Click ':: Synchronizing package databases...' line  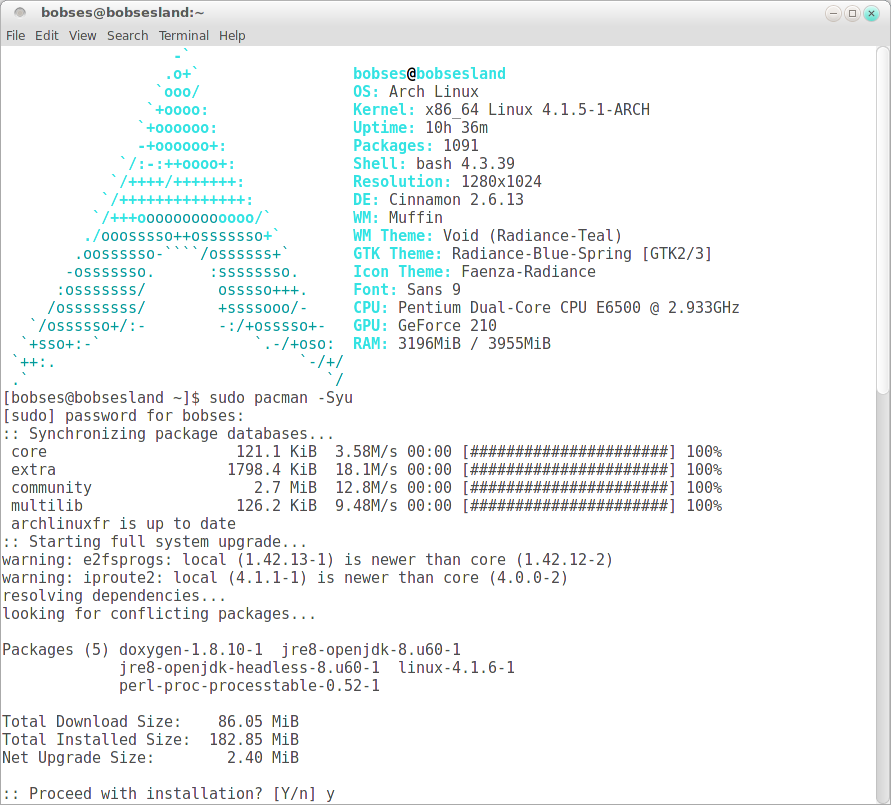168,434
